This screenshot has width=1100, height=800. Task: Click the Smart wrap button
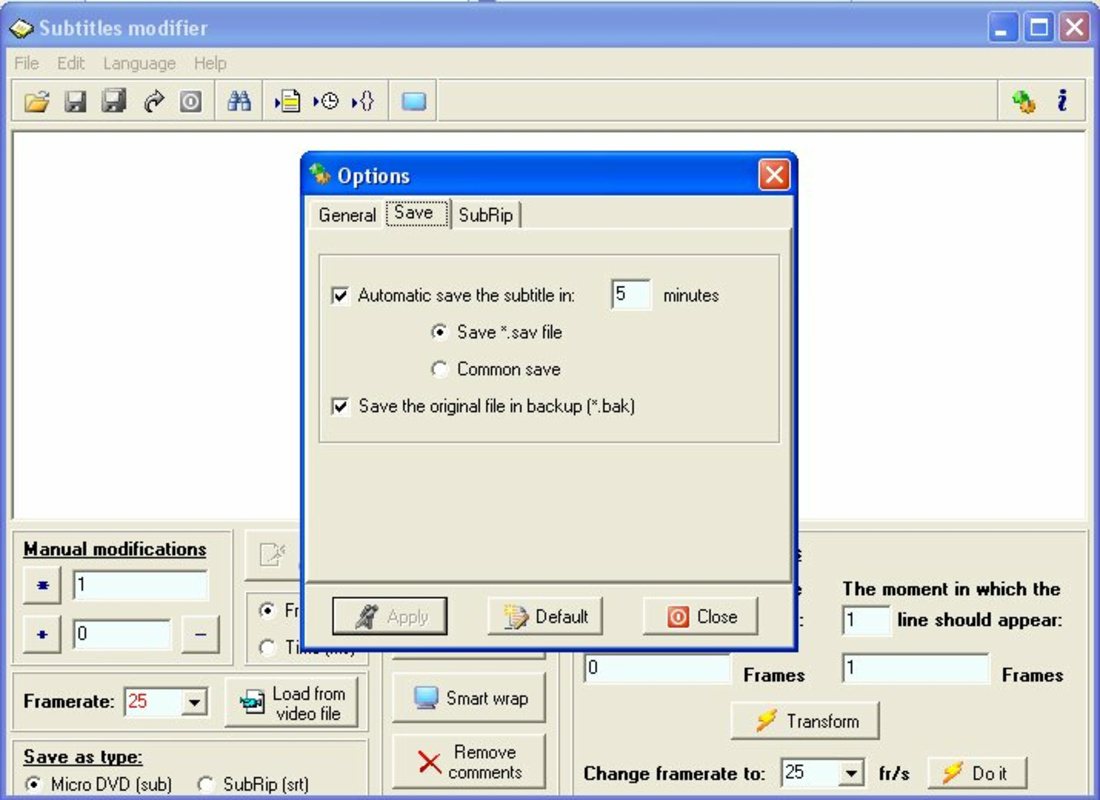point(469,698)
